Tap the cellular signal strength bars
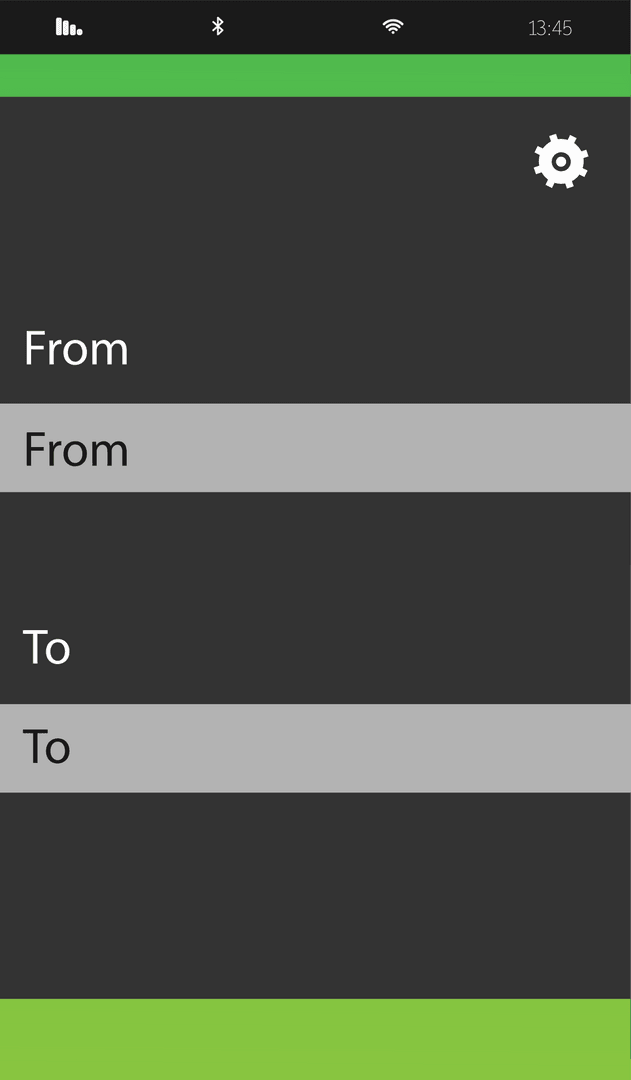Image resolution: width=631 pixels, height=1080 pixels. [69, 27]
